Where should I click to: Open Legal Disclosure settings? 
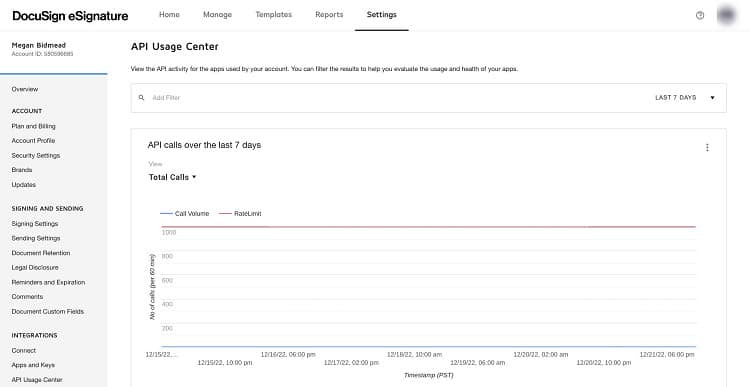(35, 267)
